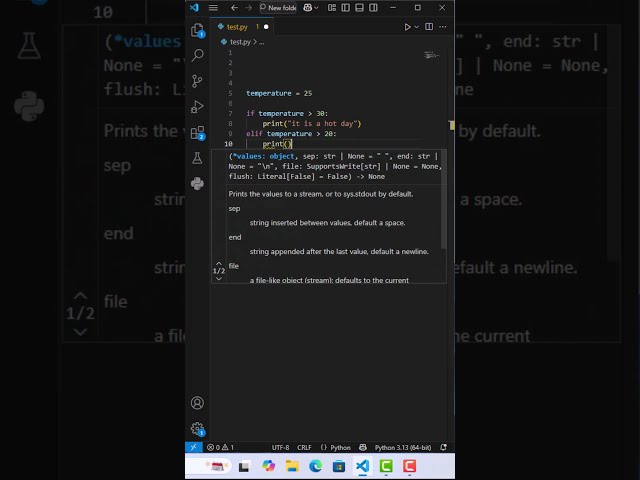Click the 'if temperature > 30:' line
The image size is (640, 480).
tap(287, 113)
